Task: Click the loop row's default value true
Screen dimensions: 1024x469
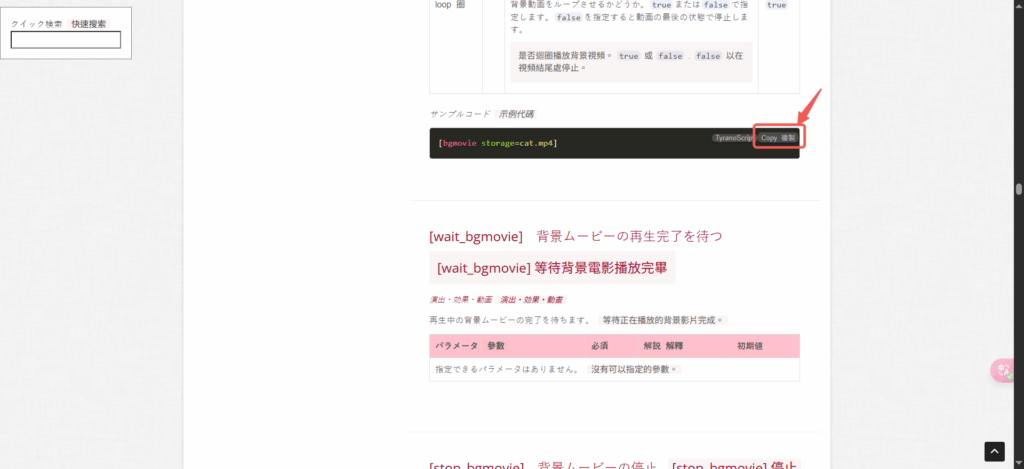Action: 776,5
